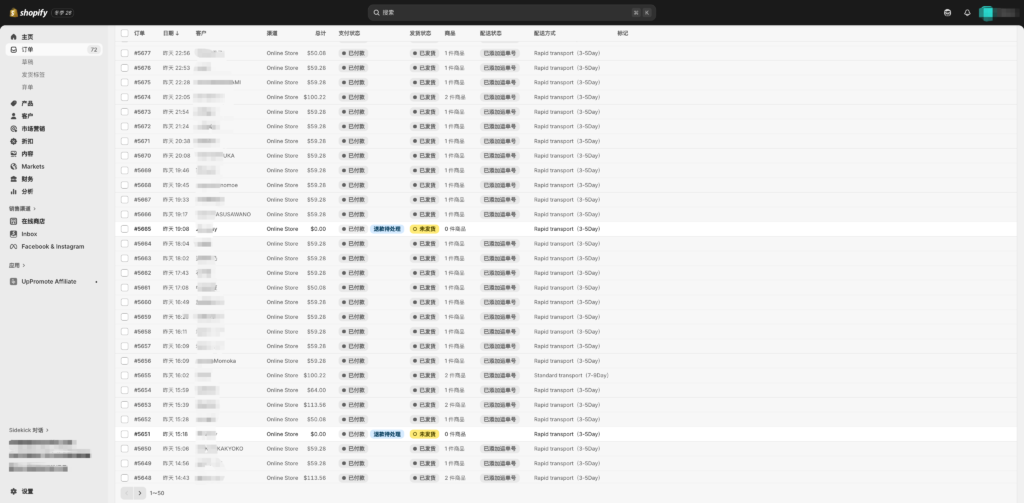Image resolution: width=1024 pixels, height=503 pixels.
Task: Click the 市场营销 marketing target icon
Action: point(14,129)
